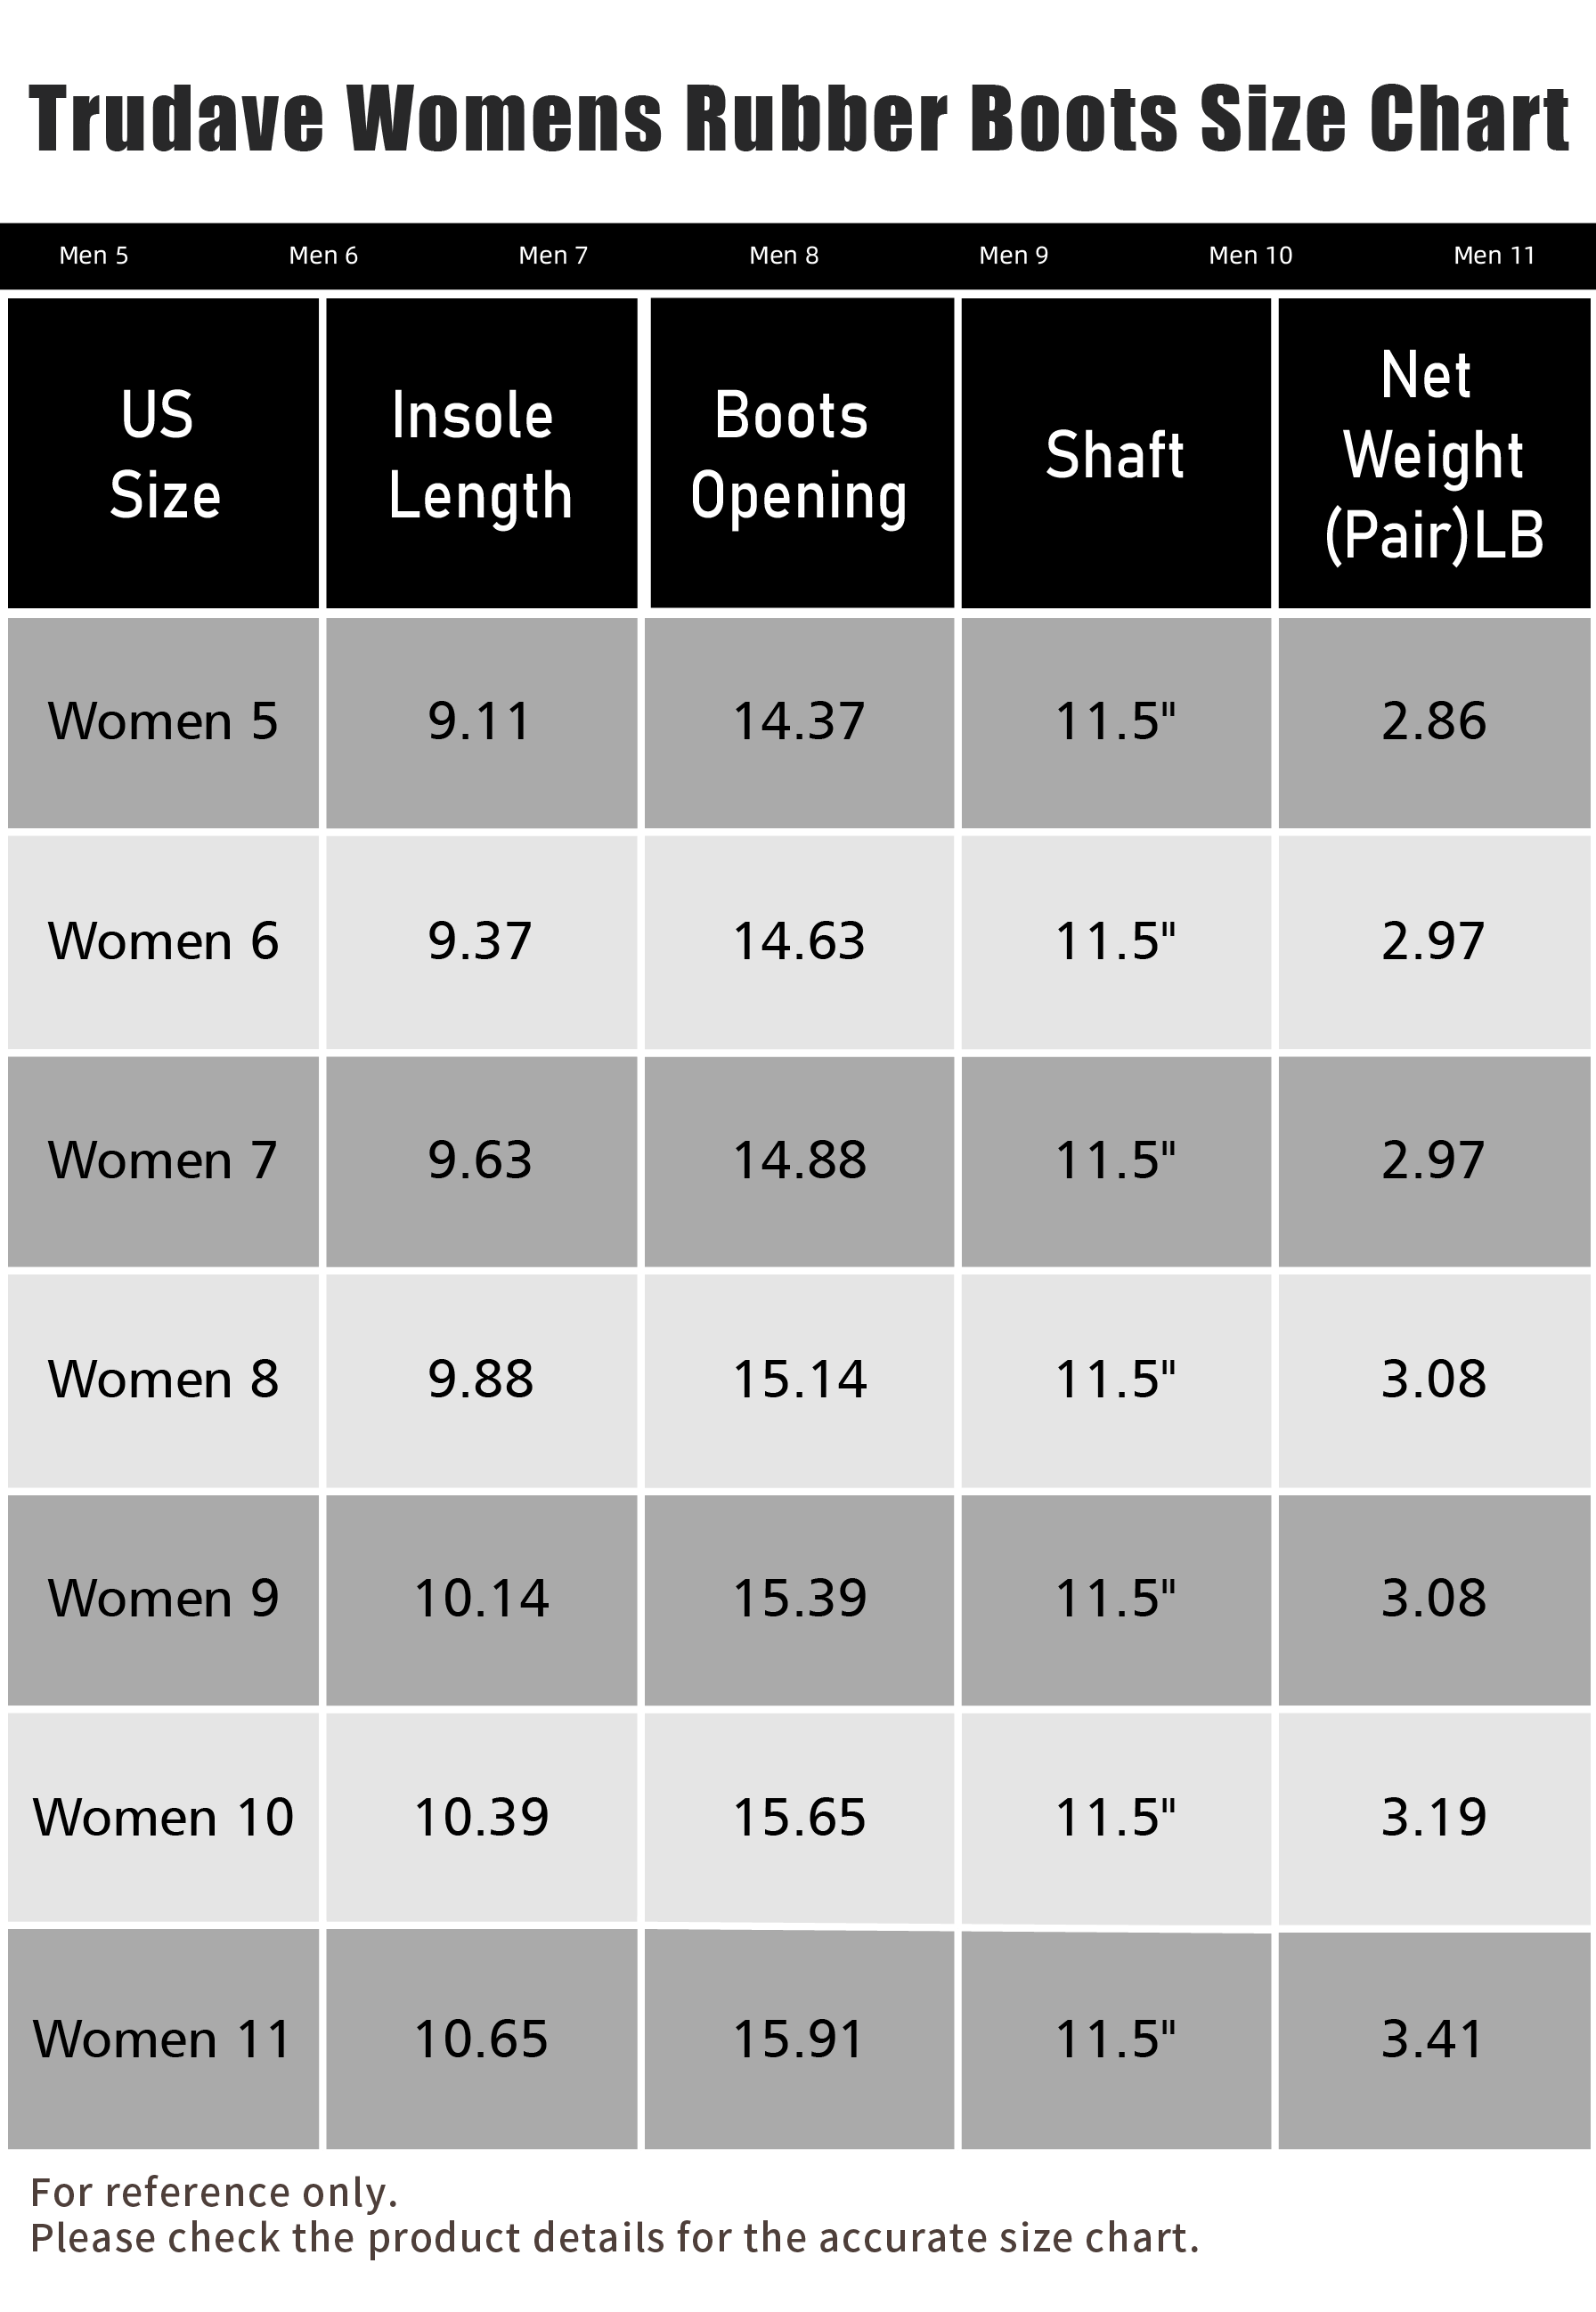This screenshot has height=2312, width=1596.
Task: Select the 14.88 boots opening cell
Action: point(799,1161)
